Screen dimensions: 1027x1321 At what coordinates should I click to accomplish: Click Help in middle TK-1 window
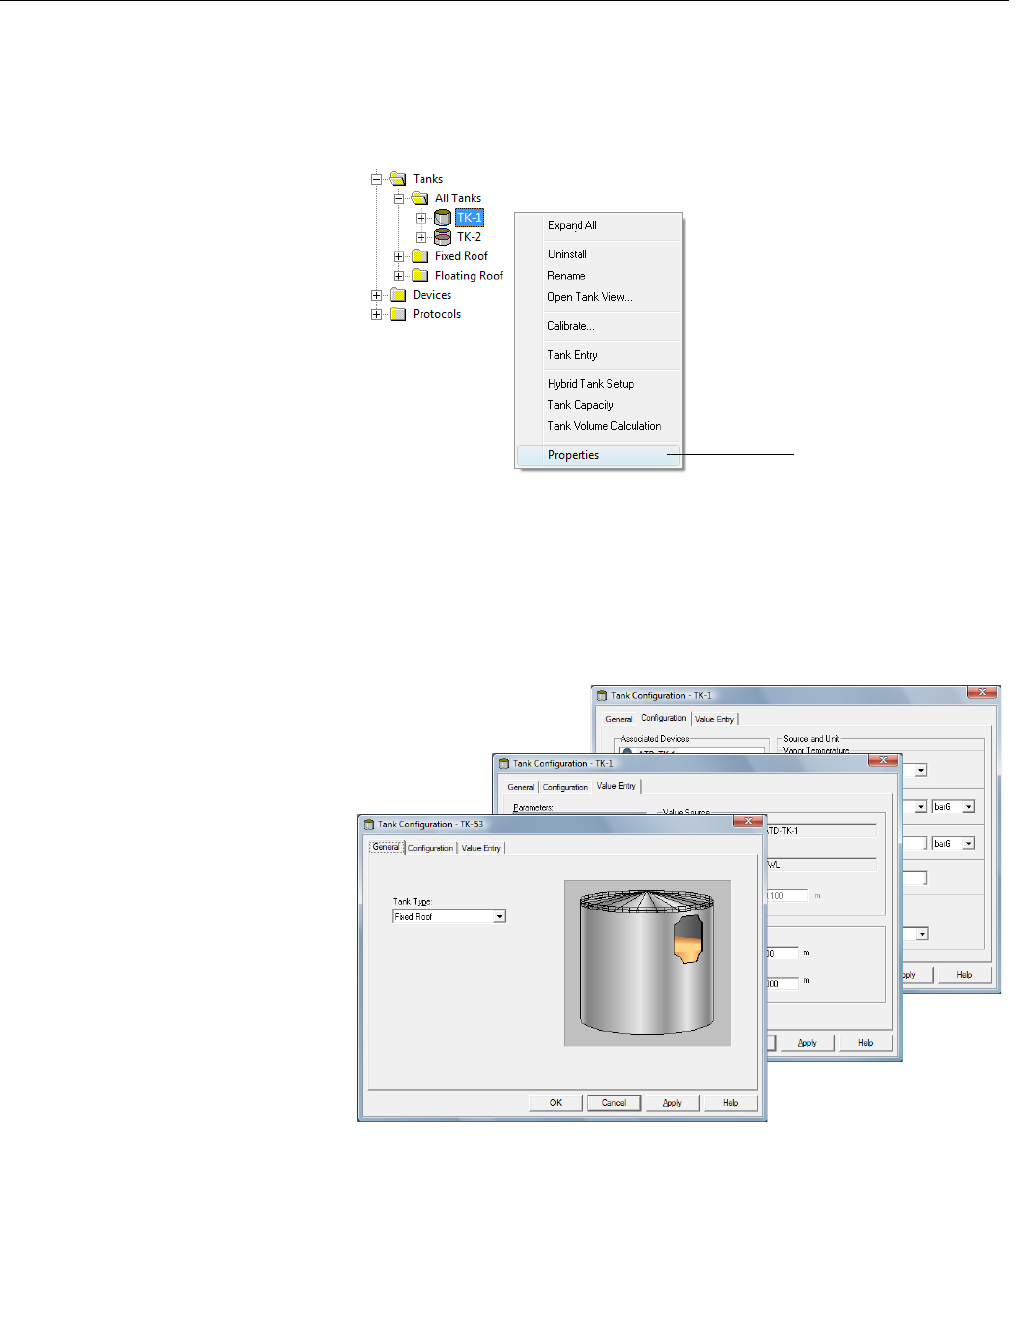[865, 1043]
